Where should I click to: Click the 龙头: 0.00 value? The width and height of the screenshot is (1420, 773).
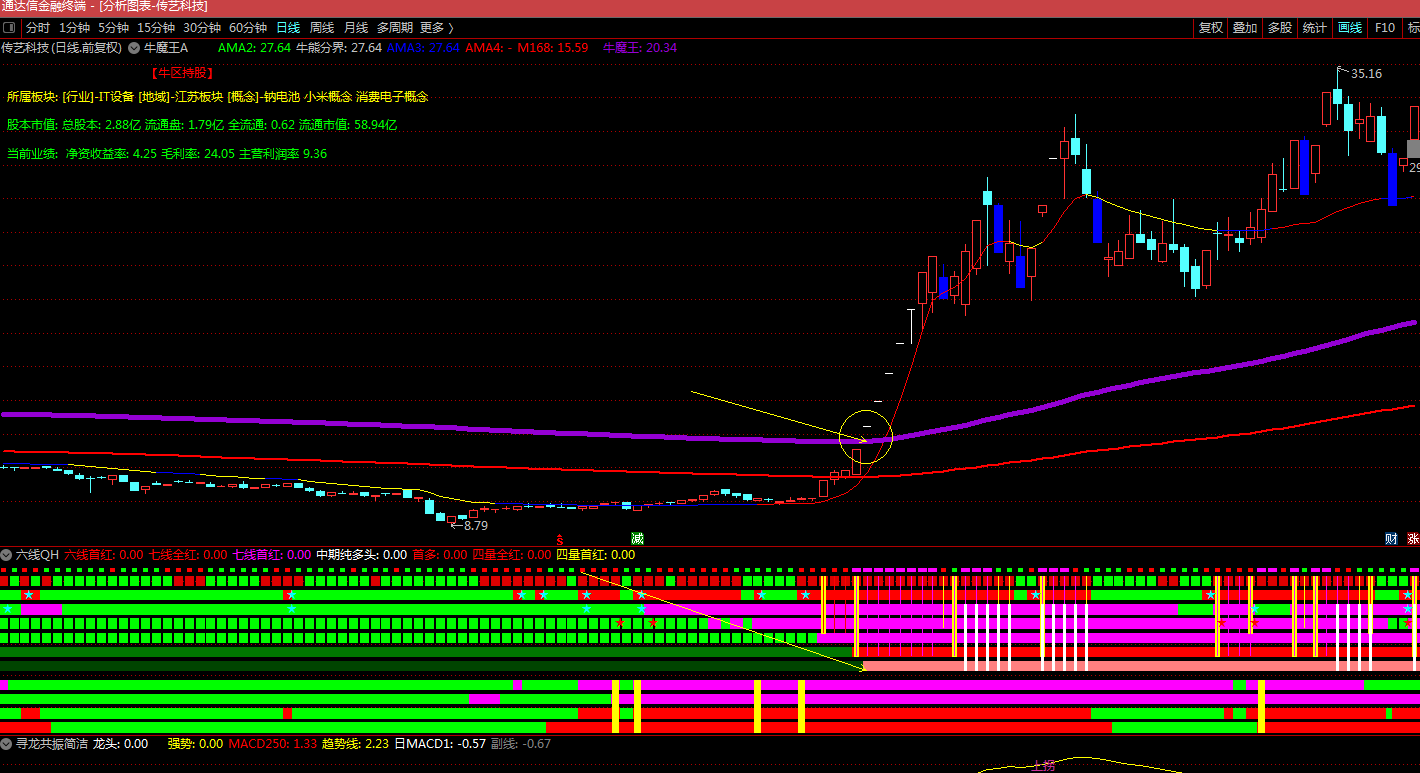point(120,744)
